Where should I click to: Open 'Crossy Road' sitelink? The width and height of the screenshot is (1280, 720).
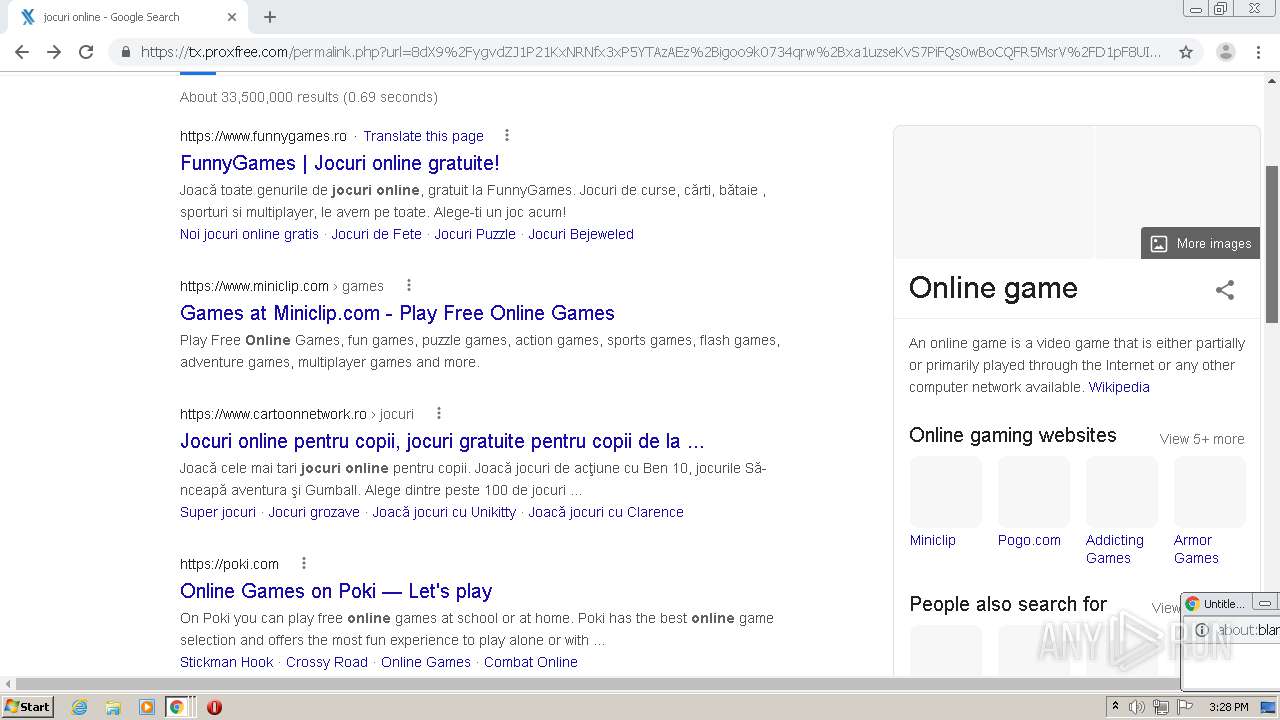[327, 662]
